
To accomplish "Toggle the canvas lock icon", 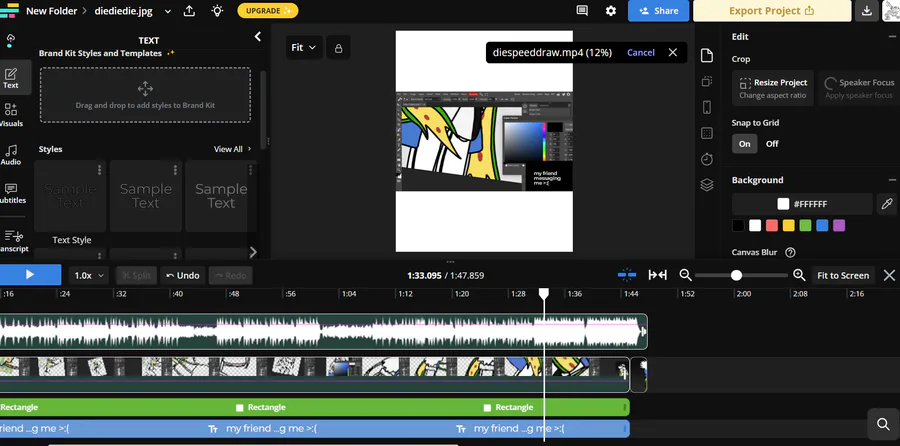I will pyautogui.click(x=338, y=48).
